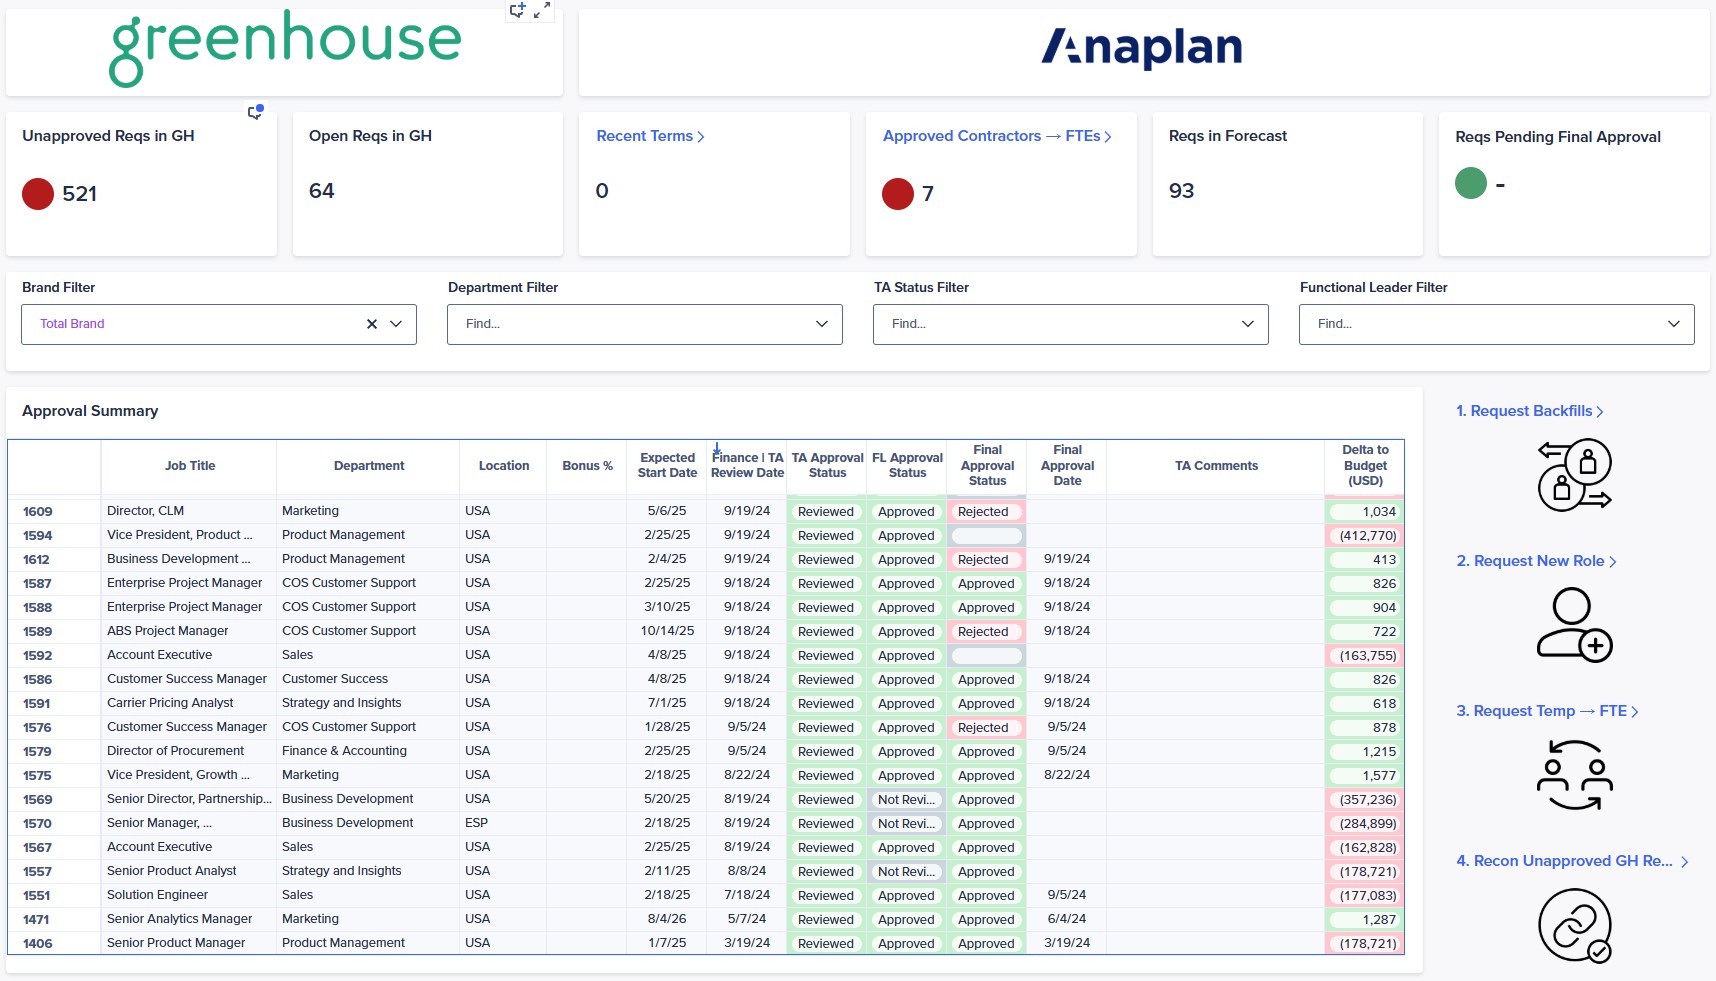Select the empty Final Approval Status cell for row 1594

click(987, 536)
